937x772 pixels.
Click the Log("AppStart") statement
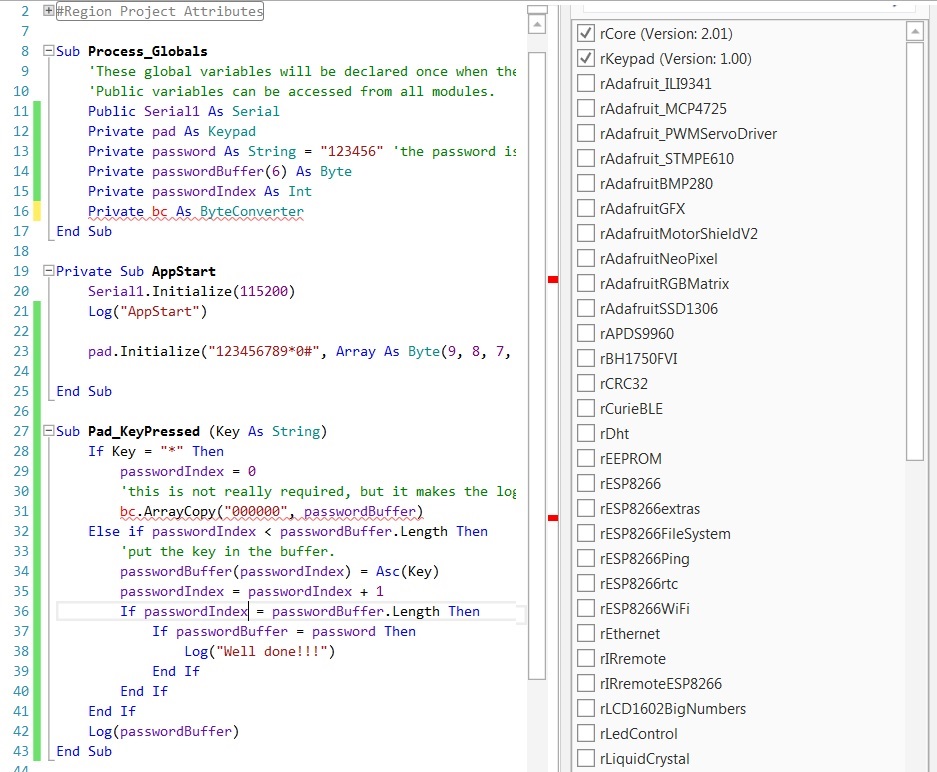click(148, 311)
